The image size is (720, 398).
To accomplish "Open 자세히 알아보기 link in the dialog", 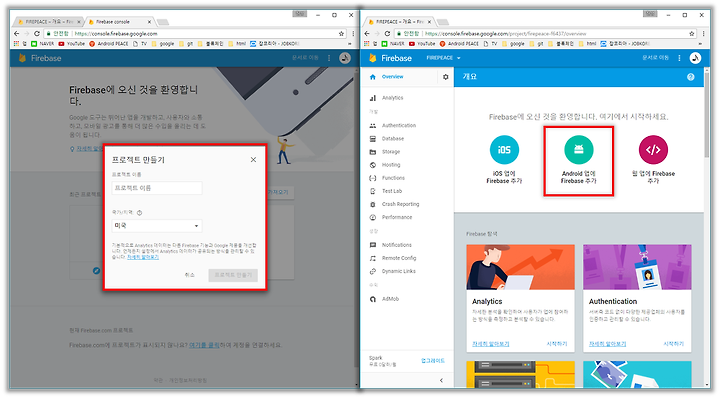I will click(x=143, y=257).
